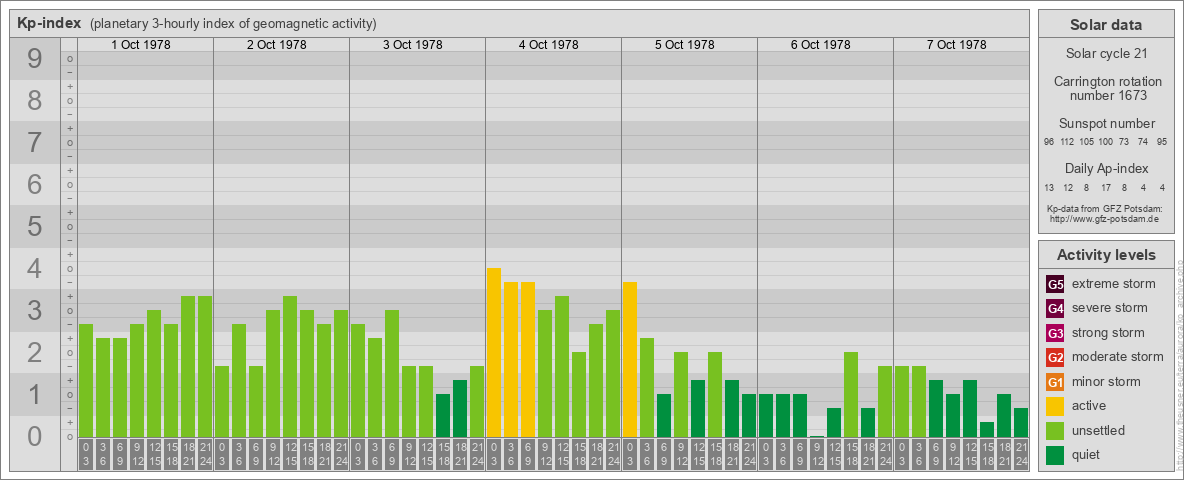Click the '21 24' time label under 7 Oct
Screen dimensions: 1184x480
tap(1021, 455)
